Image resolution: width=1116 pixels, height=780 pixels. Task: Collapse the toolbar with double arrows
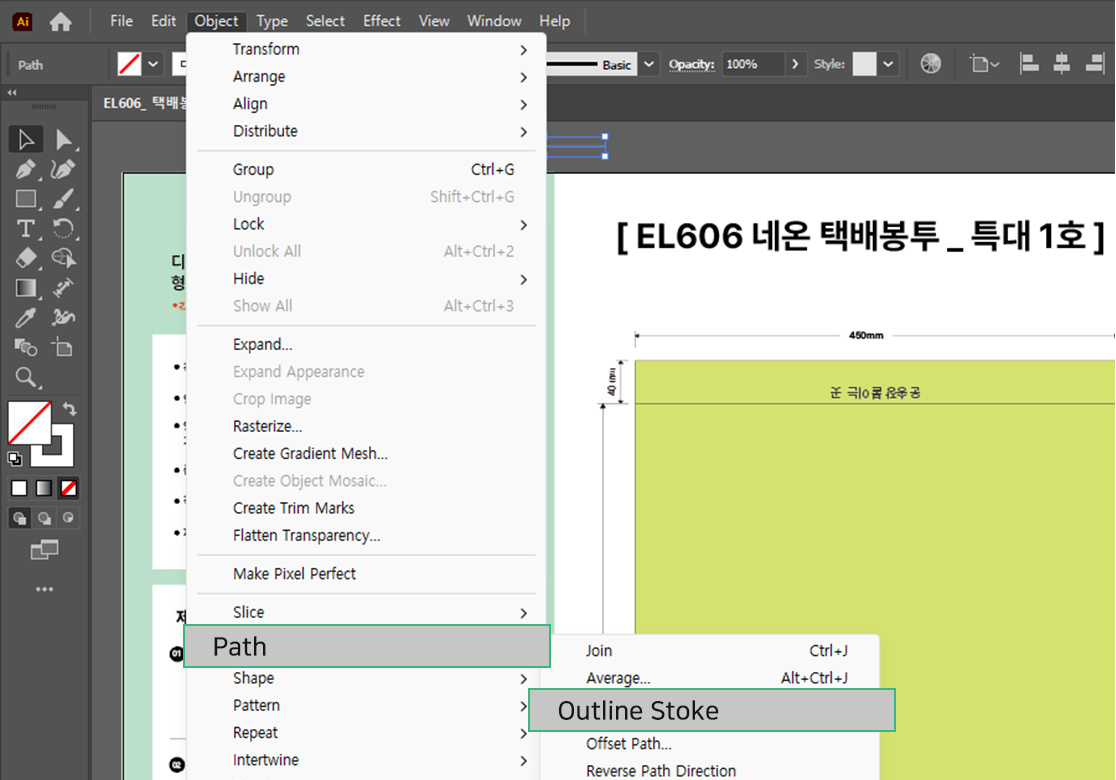[12, 93]
